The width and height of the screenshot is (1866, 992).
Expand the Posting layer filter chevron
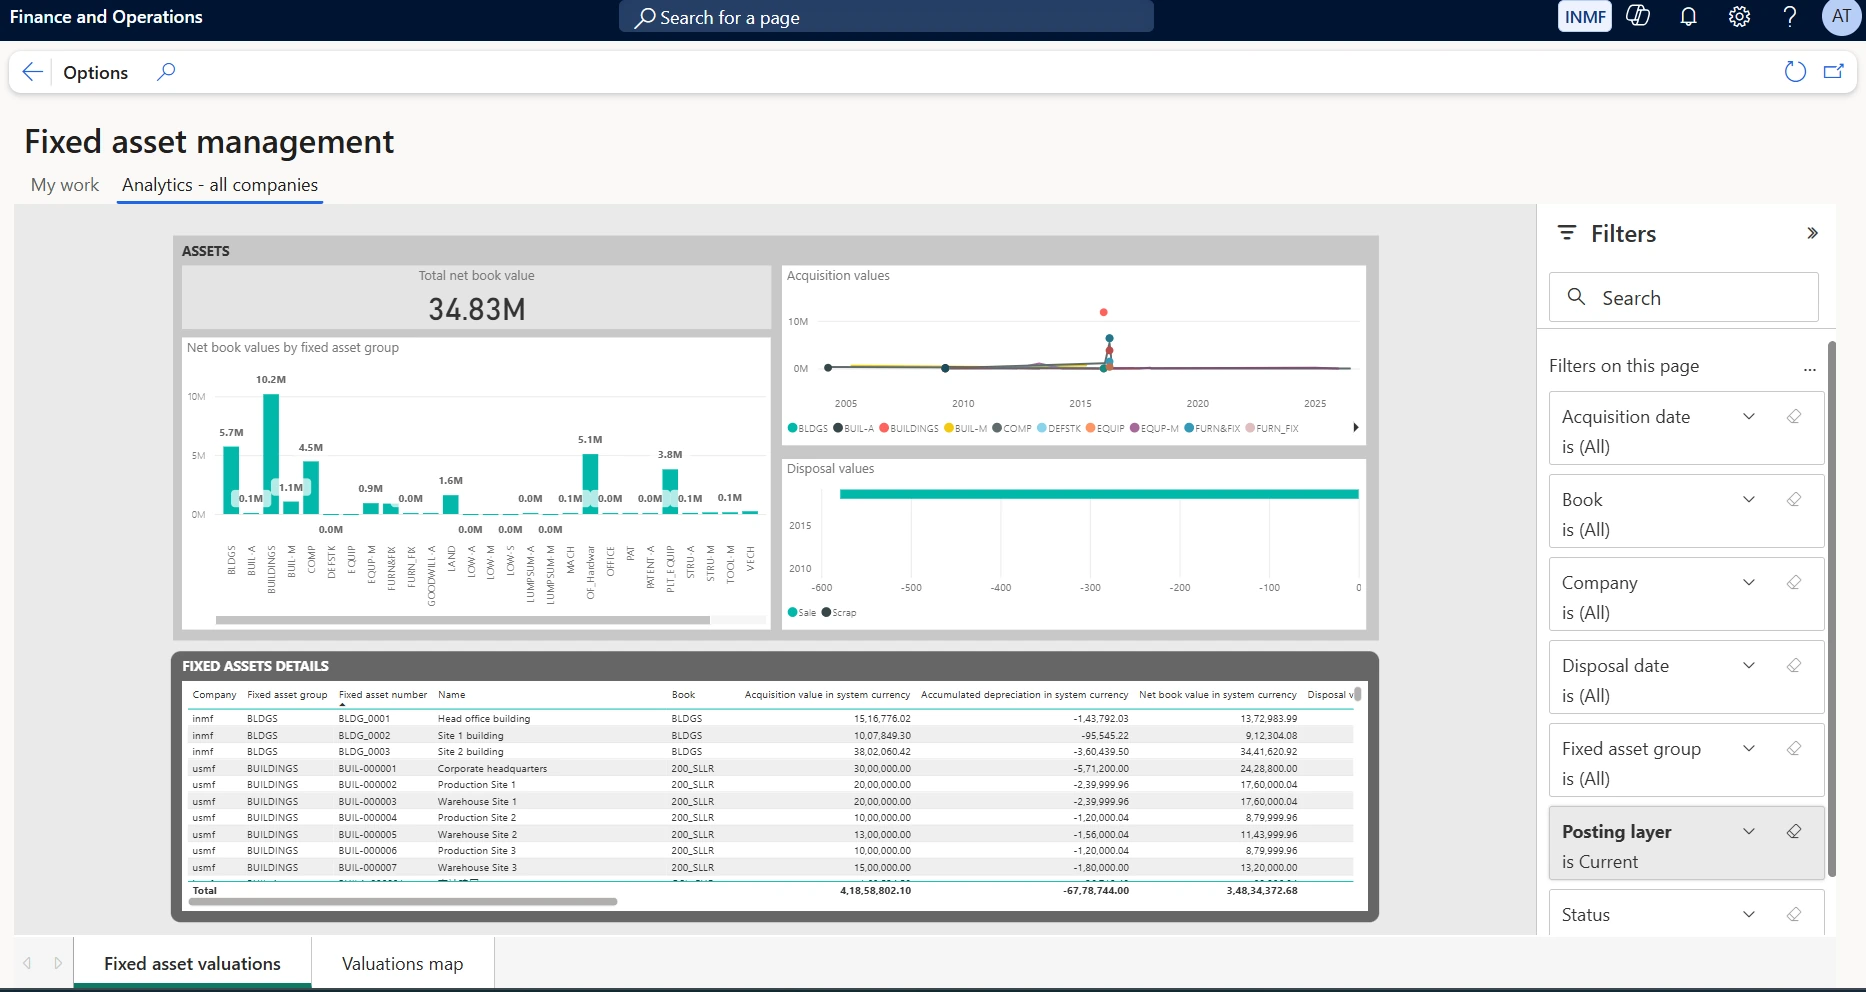1749,831
